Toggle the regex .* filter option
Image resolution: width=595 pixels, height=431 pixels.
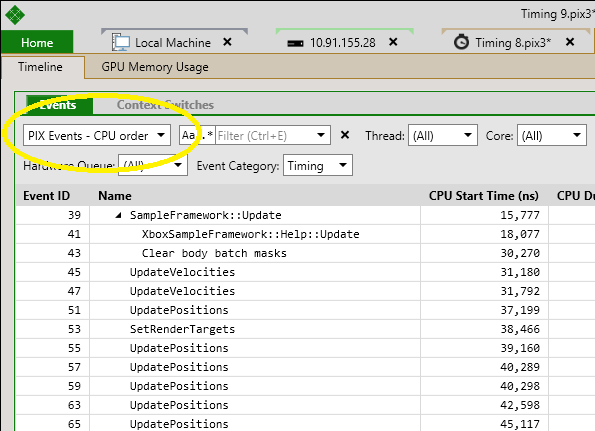pyautogui.click(x=207, y=135)
